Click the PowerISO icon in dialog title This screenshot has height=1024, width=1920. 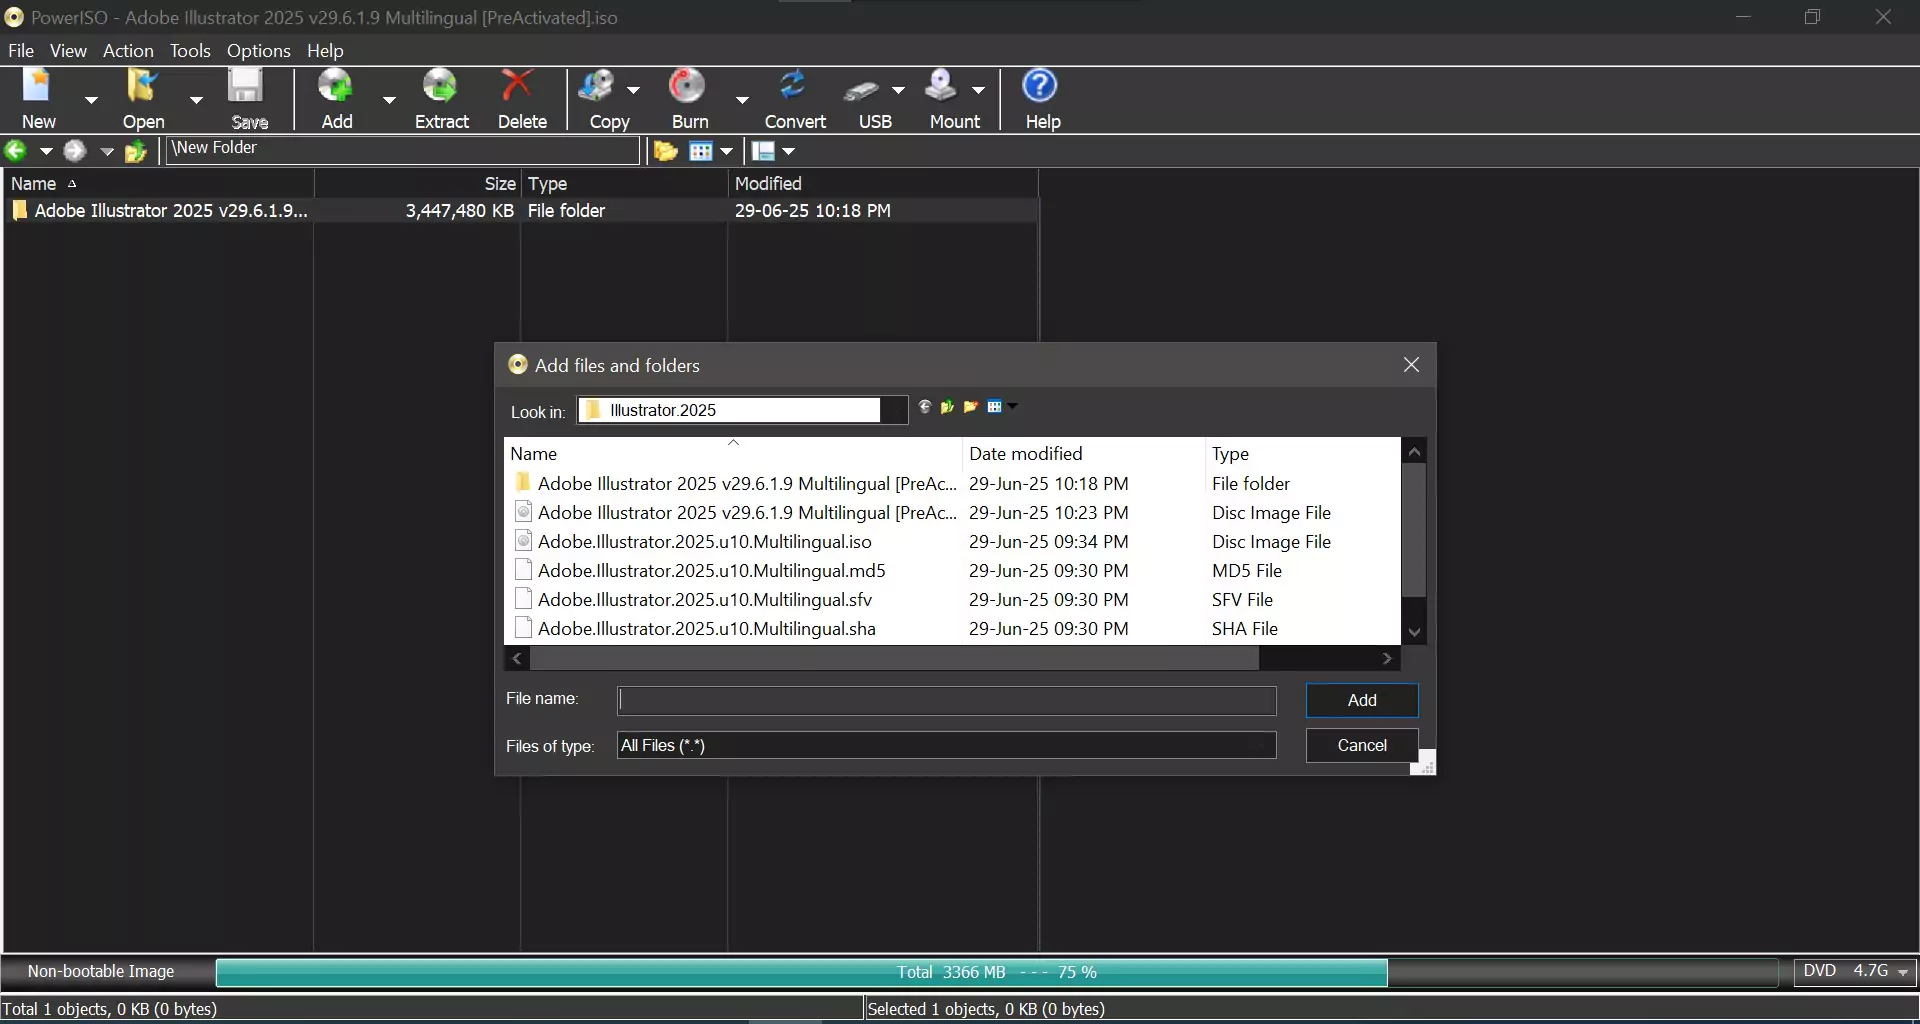coord(517,365)
